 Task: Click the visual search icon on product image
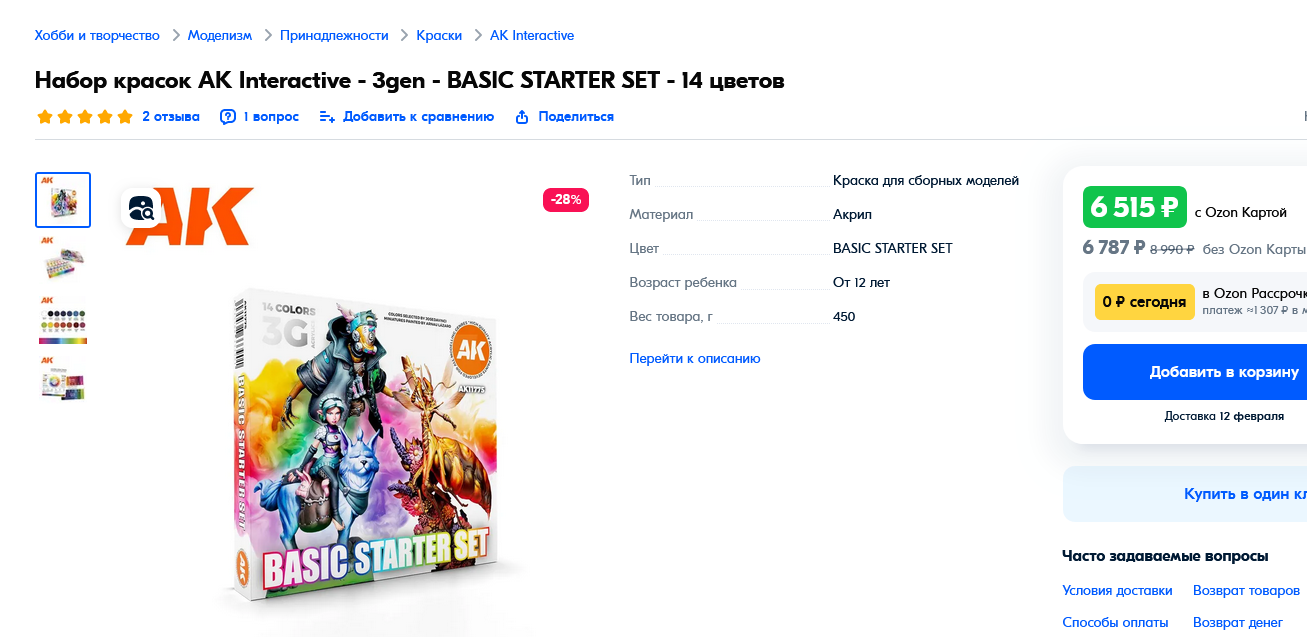pyautogui.click(x=141, y=208)
